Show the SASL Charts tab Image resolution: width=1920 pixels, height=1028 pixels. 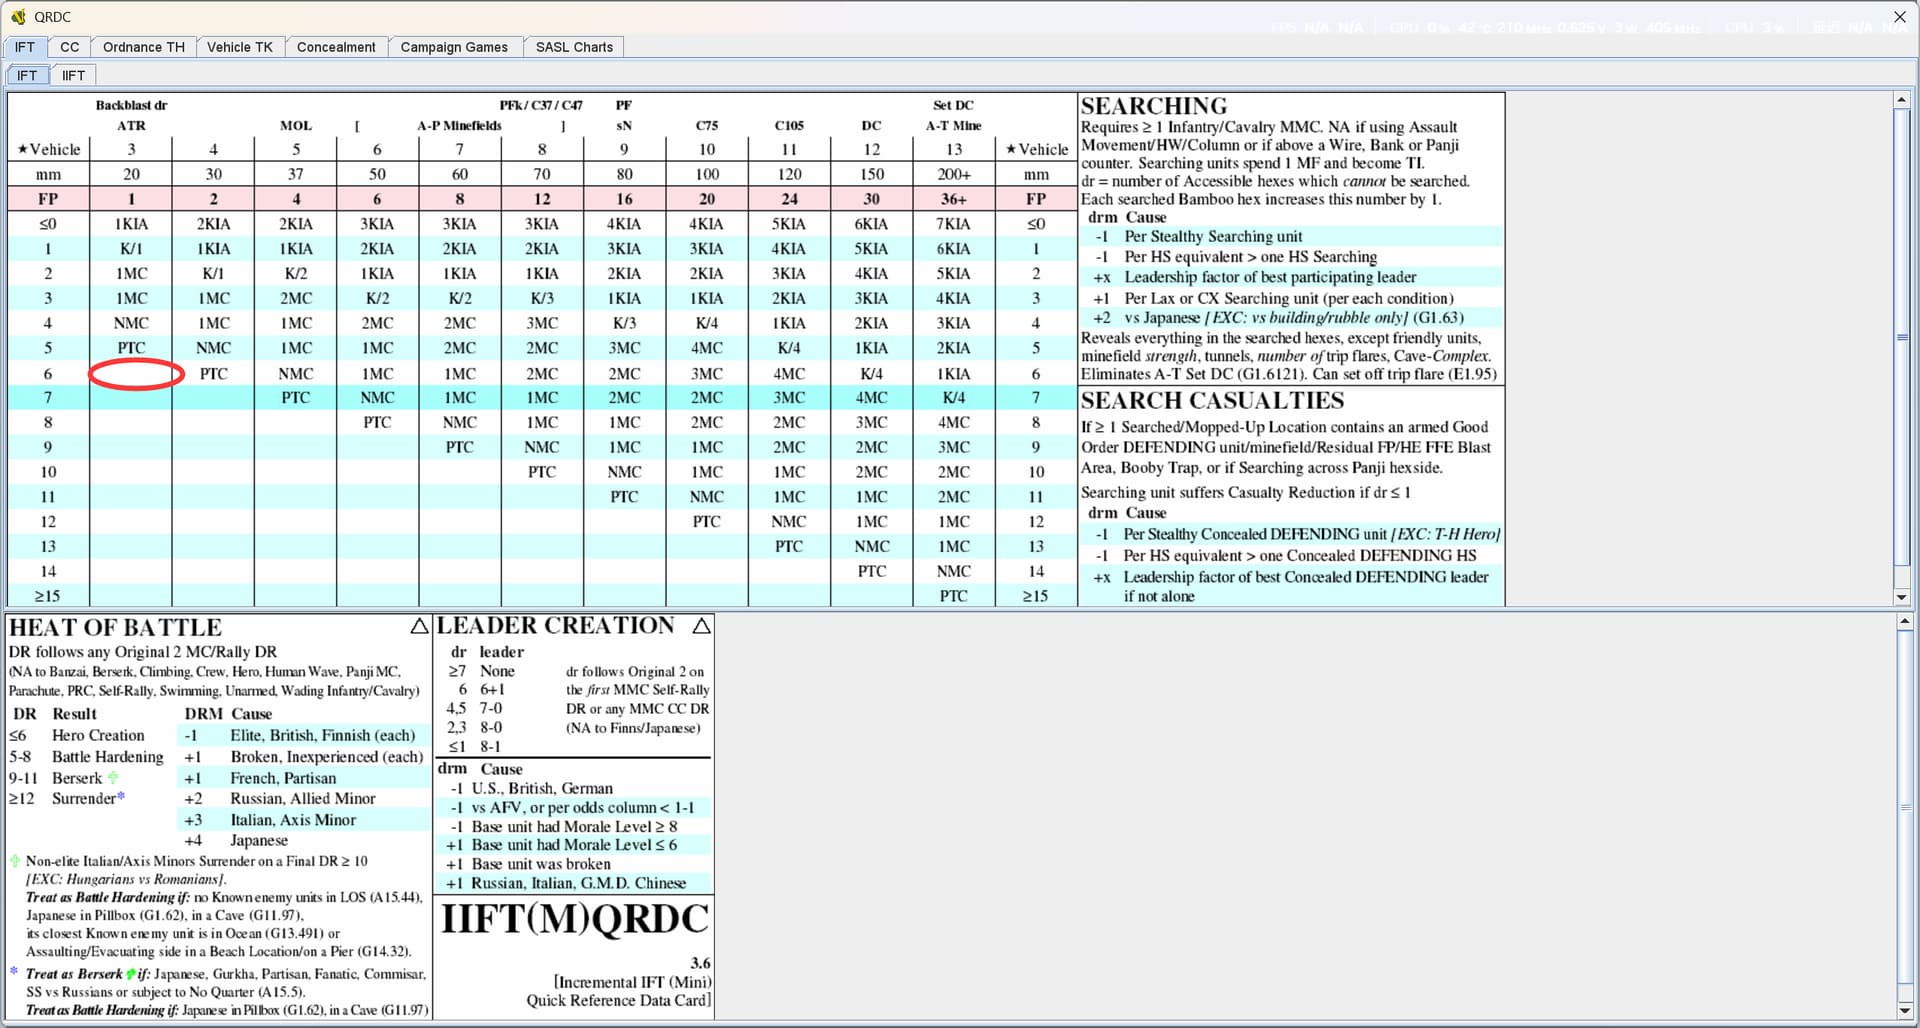click(574, 47)
